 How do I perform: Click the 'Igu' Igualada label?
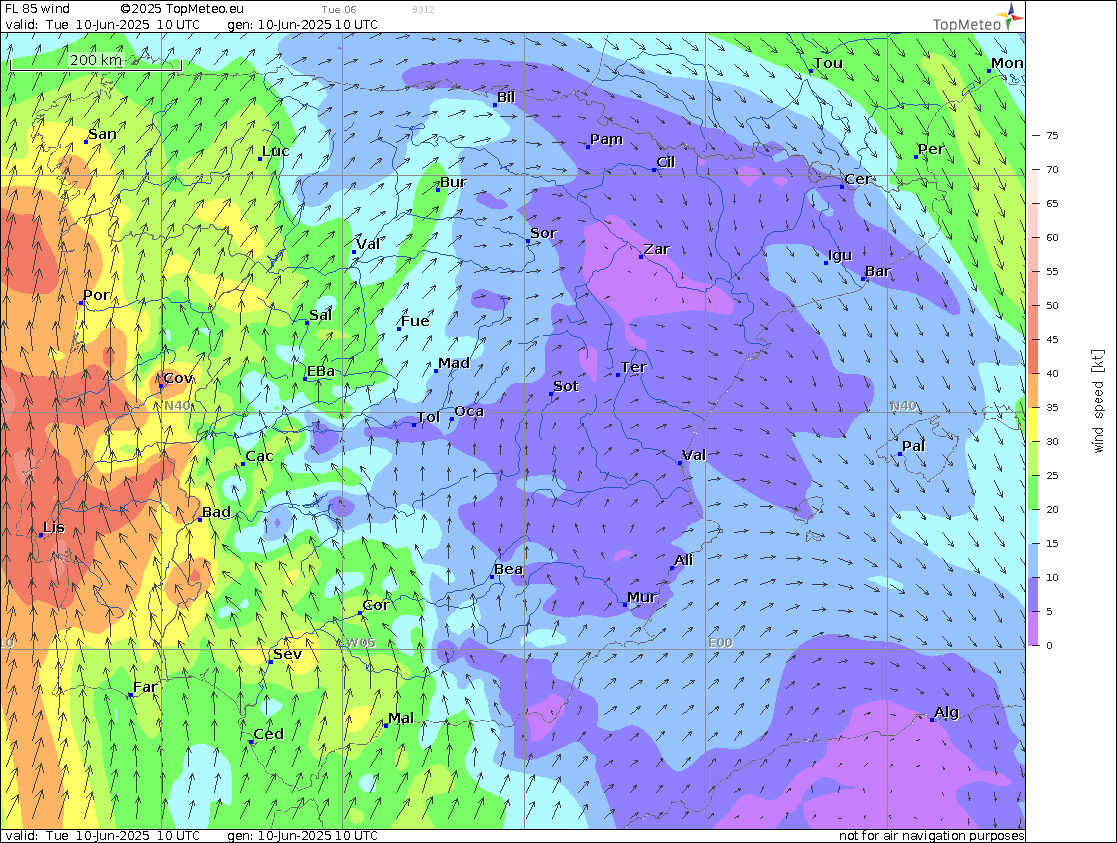click(840, 255)
